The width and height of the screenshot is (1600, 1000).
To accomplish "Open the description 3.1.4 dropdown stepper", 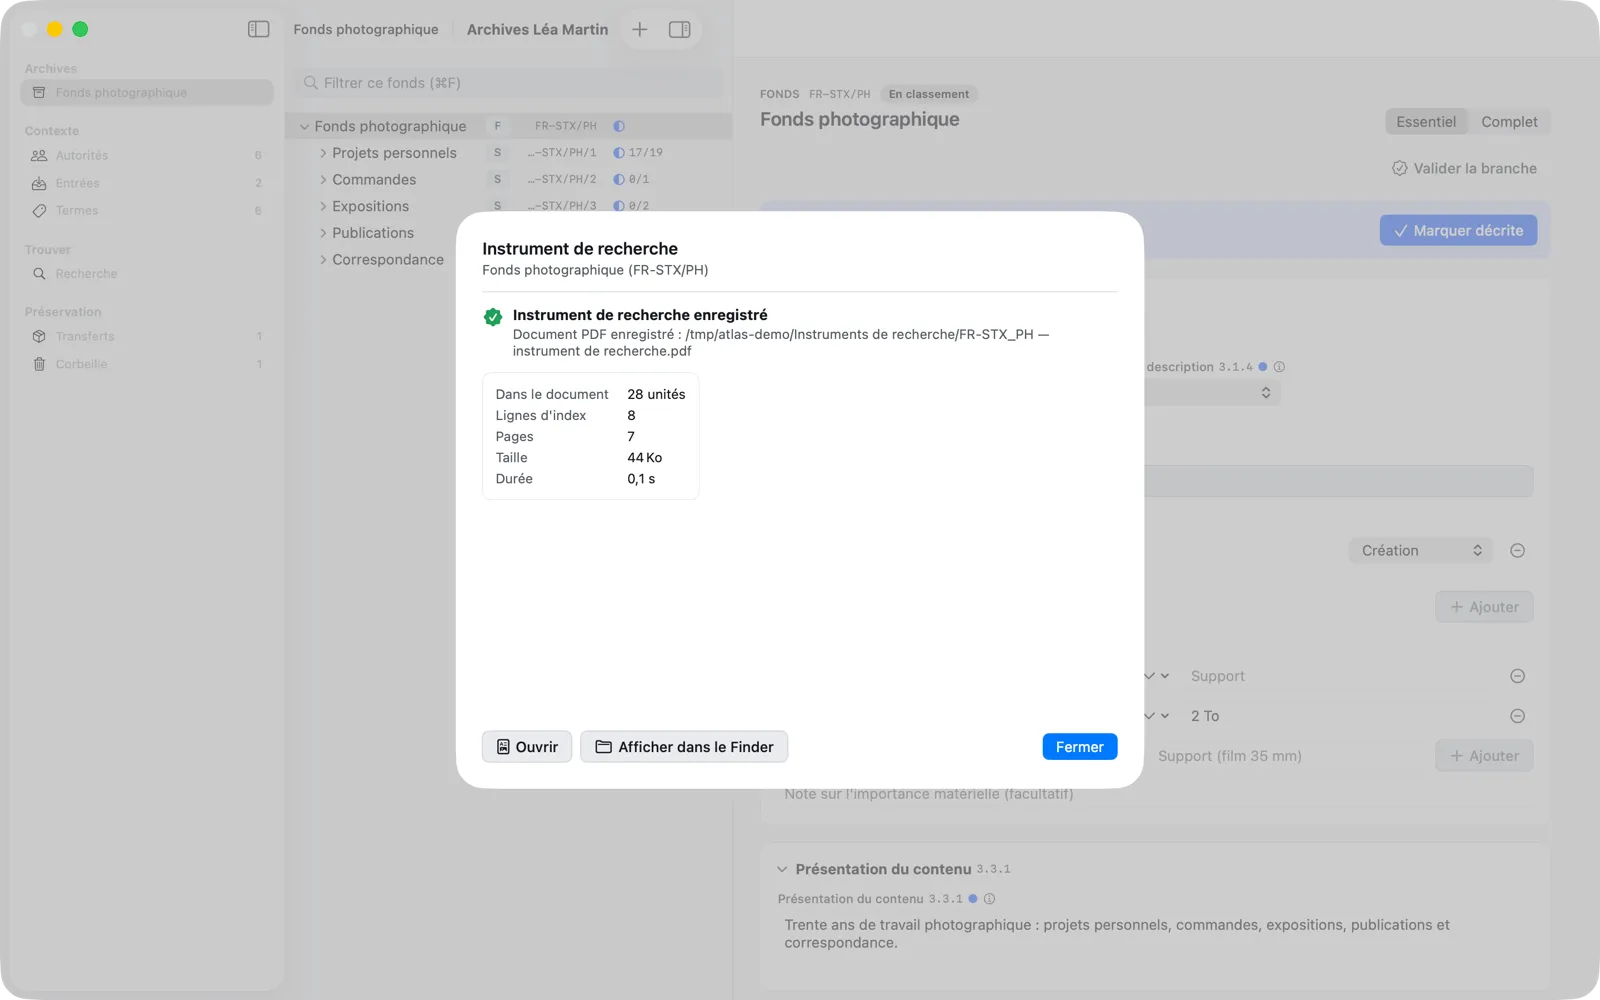I will tap(1266, 393).
